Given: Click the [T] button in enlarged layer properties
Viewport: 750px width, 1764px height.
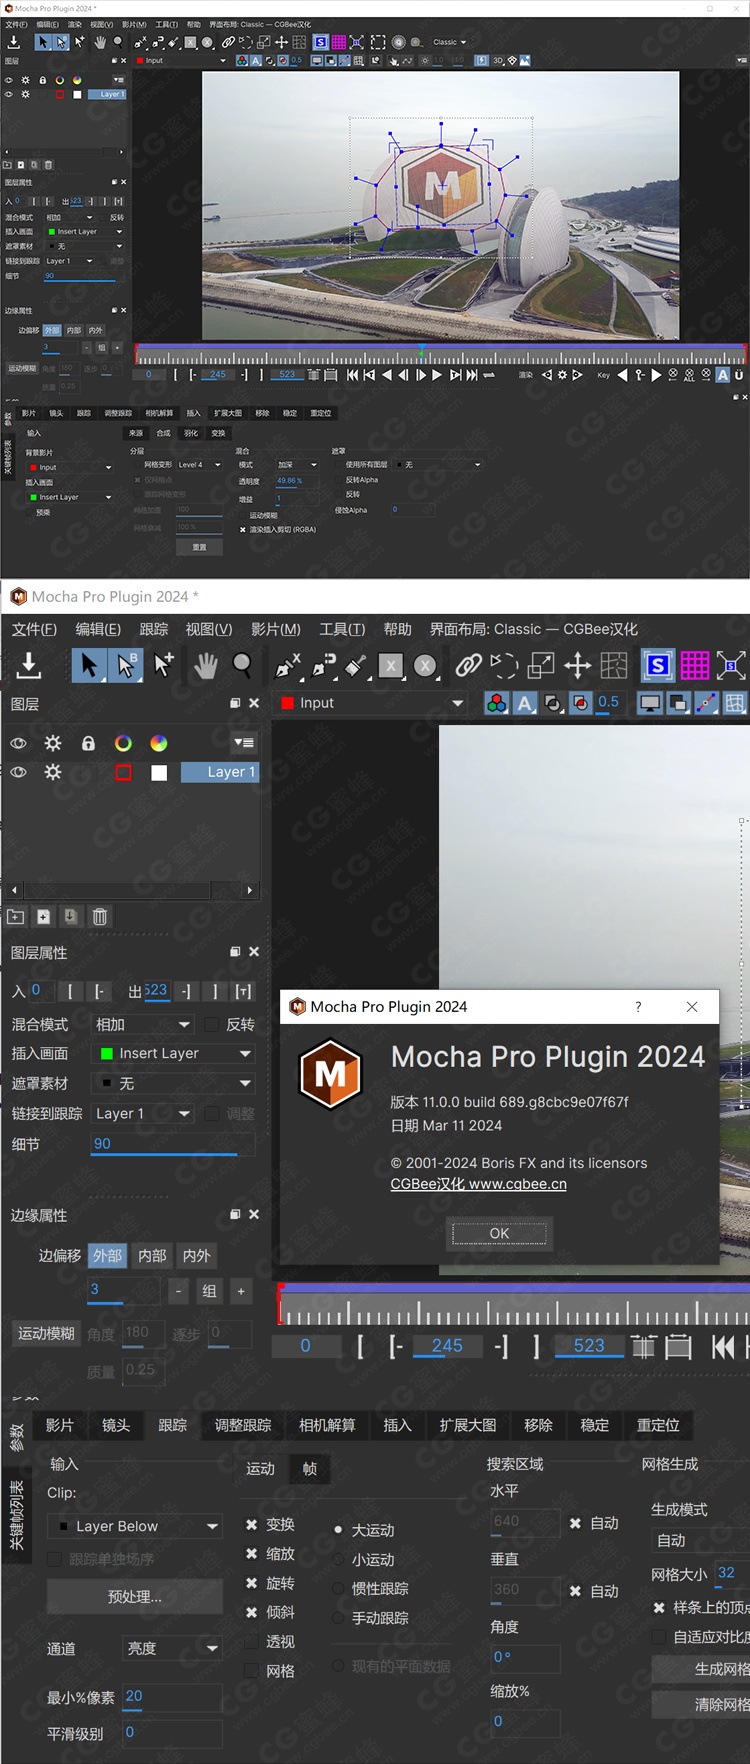Looking at the screenshot, I should (243, 992).
